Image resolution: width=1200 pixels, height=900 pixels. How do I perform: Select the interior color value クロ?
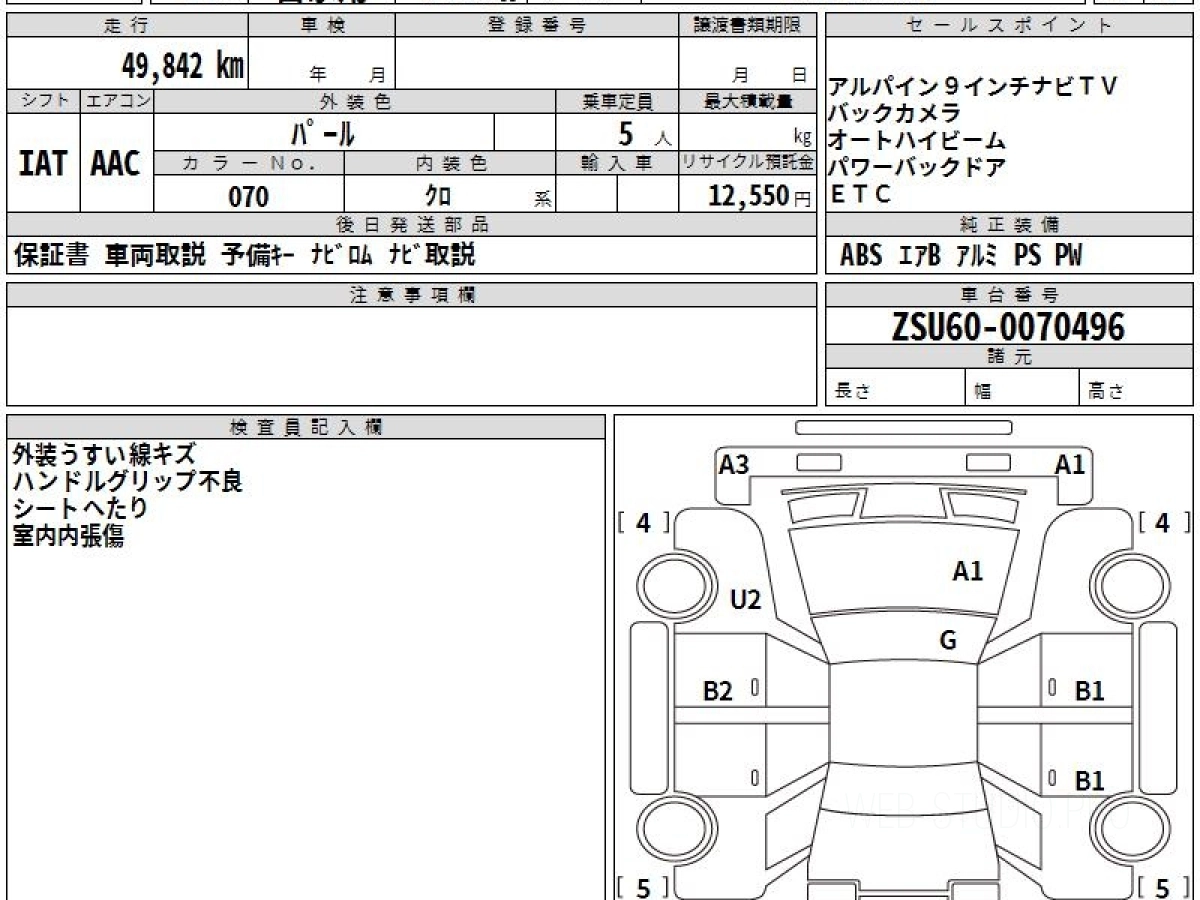pos(438,196)
